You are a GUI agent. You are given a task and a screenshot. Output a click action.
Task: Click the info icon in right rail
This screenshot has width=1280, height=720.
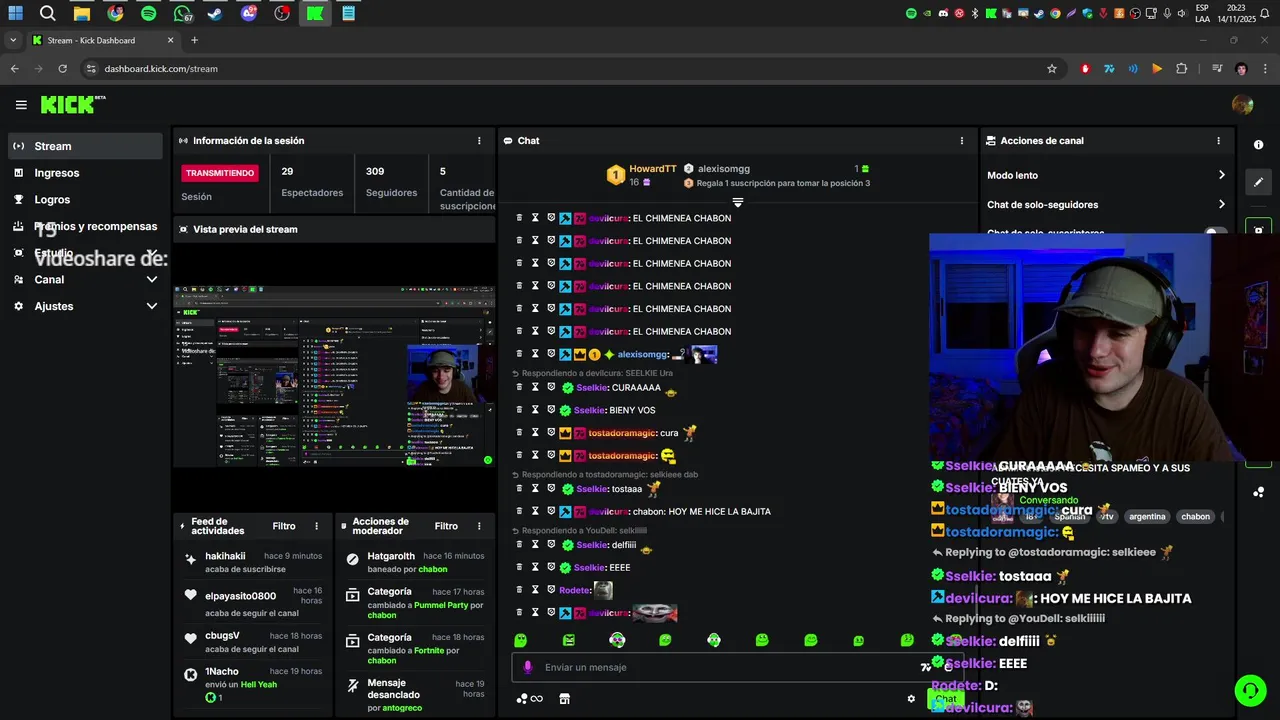1258,145
